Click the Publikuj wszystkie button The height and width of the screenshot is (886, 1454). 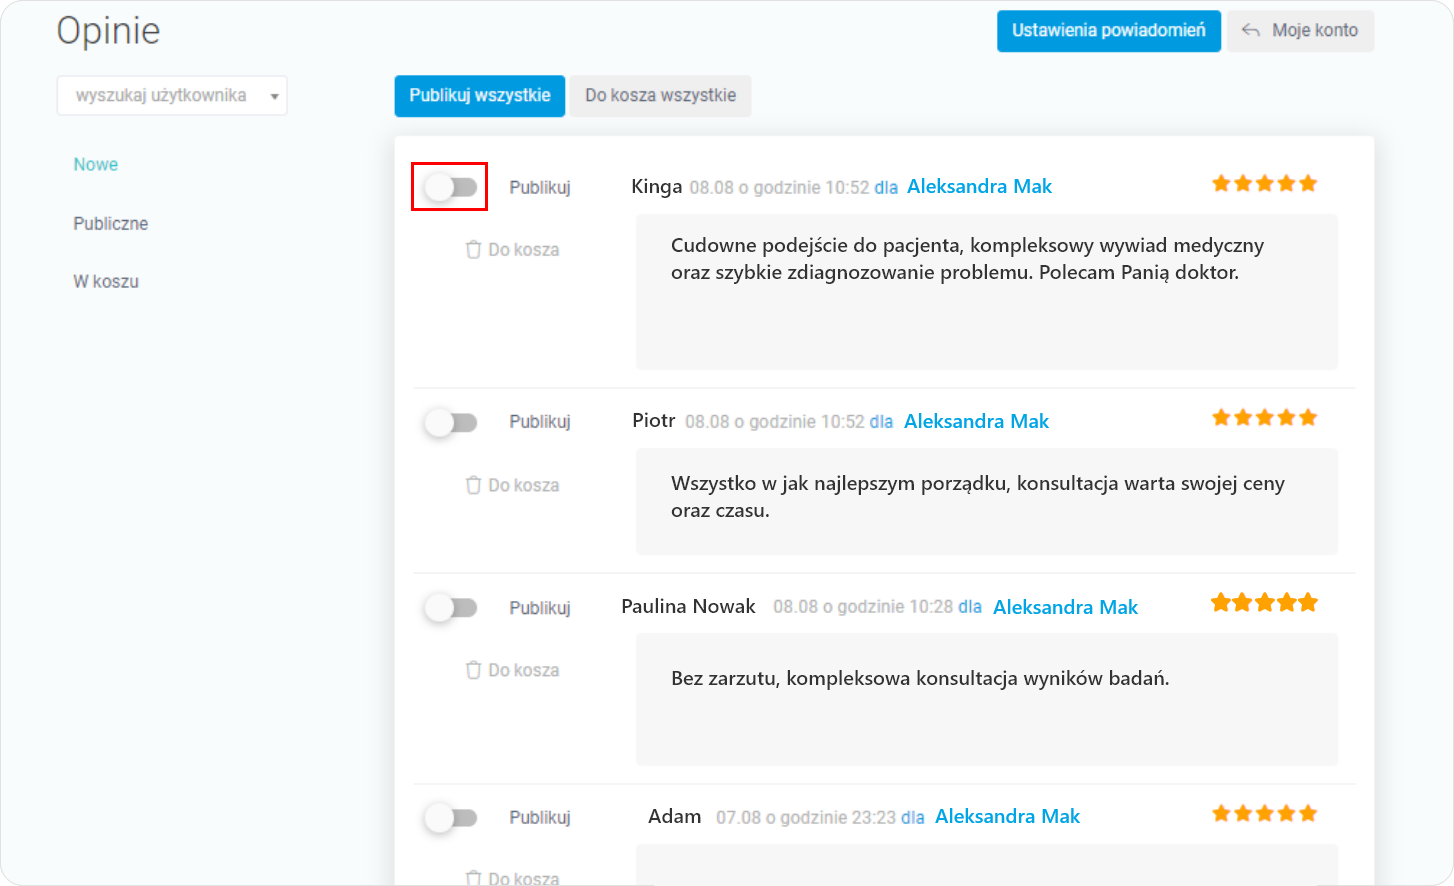480,96
